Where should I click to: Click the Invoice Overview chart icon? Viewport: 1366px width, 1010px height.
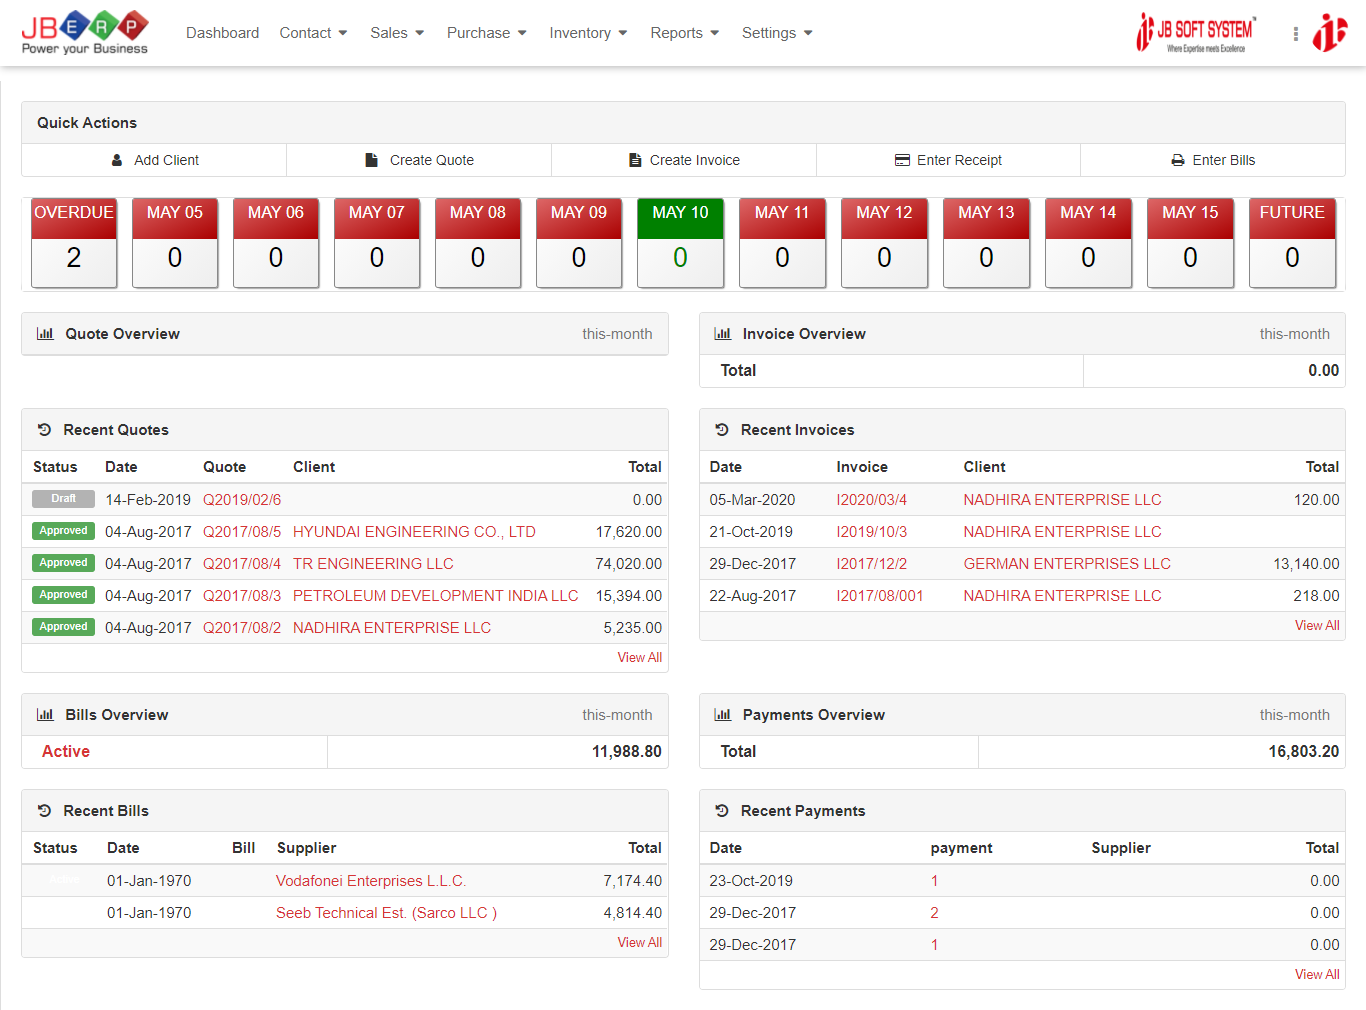[x=723, y=334]
